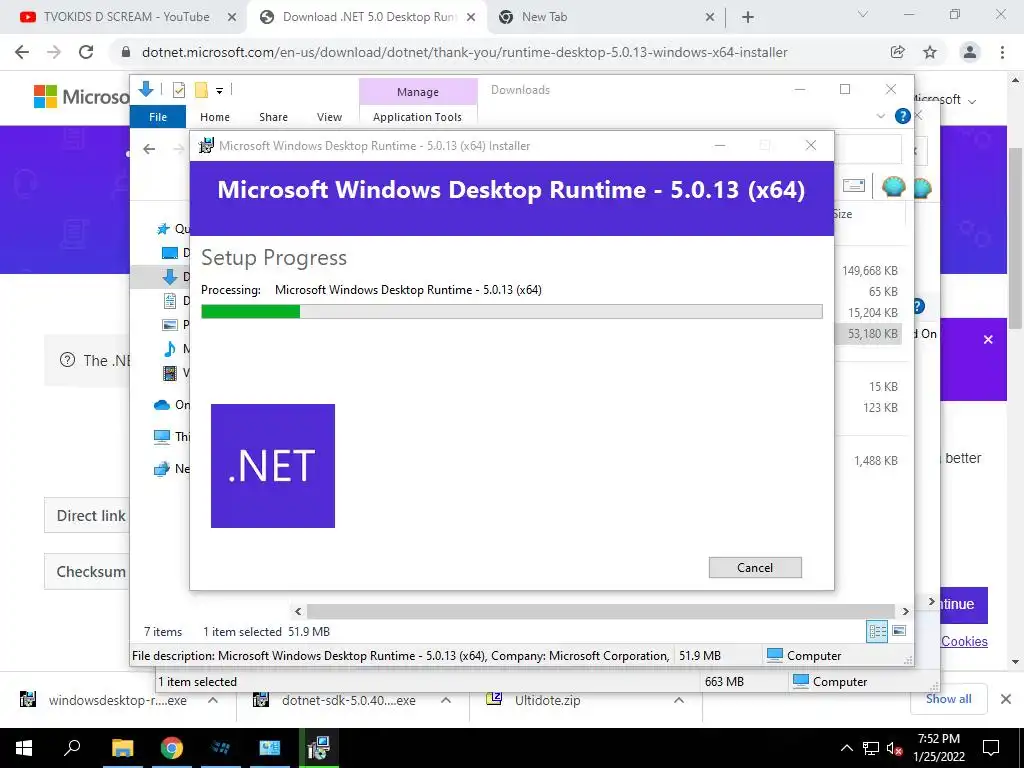The height and width of the screenshot is (768, 1024).
Task: Select Music icon in navigation pane
Action: tap(170, 349)
